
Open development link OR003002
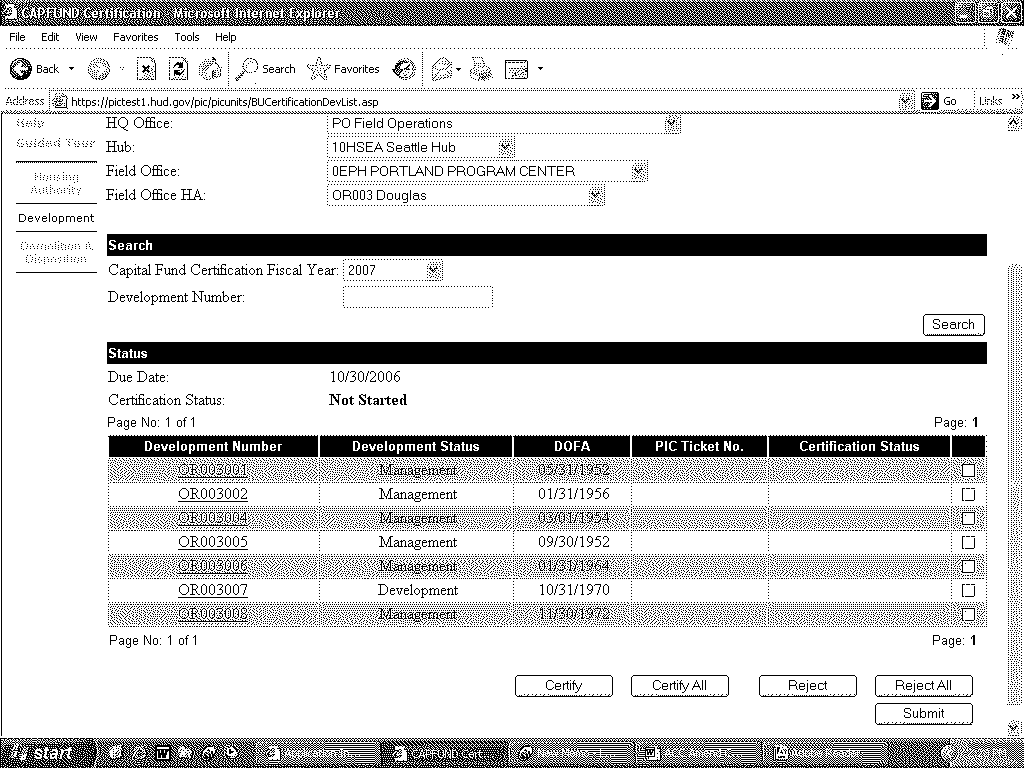click(x=213, y=494)
